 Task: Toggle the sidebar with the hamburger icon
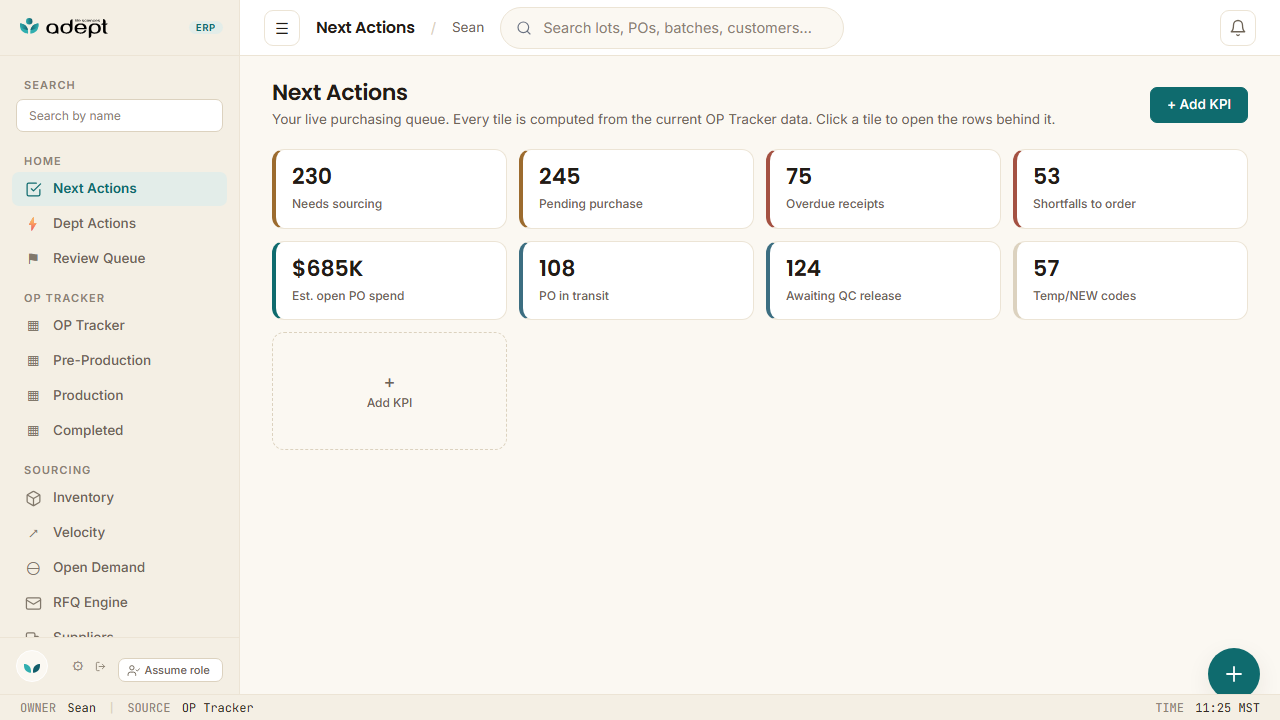(x=282, y=28)
